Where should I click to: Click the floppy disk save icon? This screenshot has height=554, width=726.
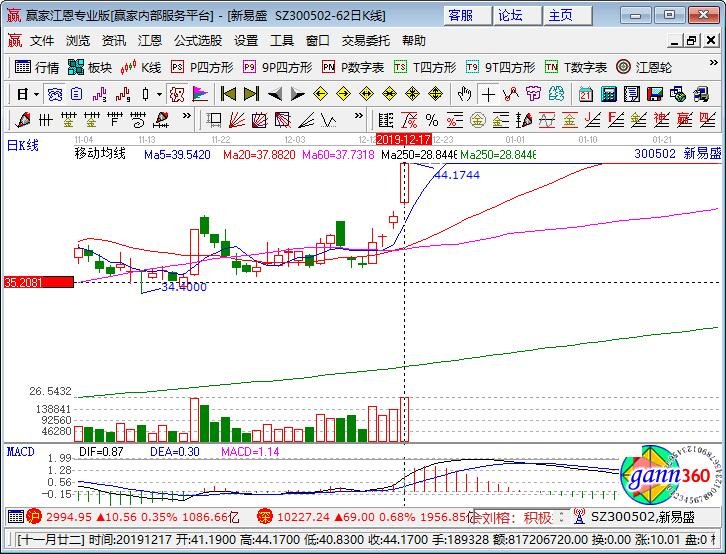(655, 95)
